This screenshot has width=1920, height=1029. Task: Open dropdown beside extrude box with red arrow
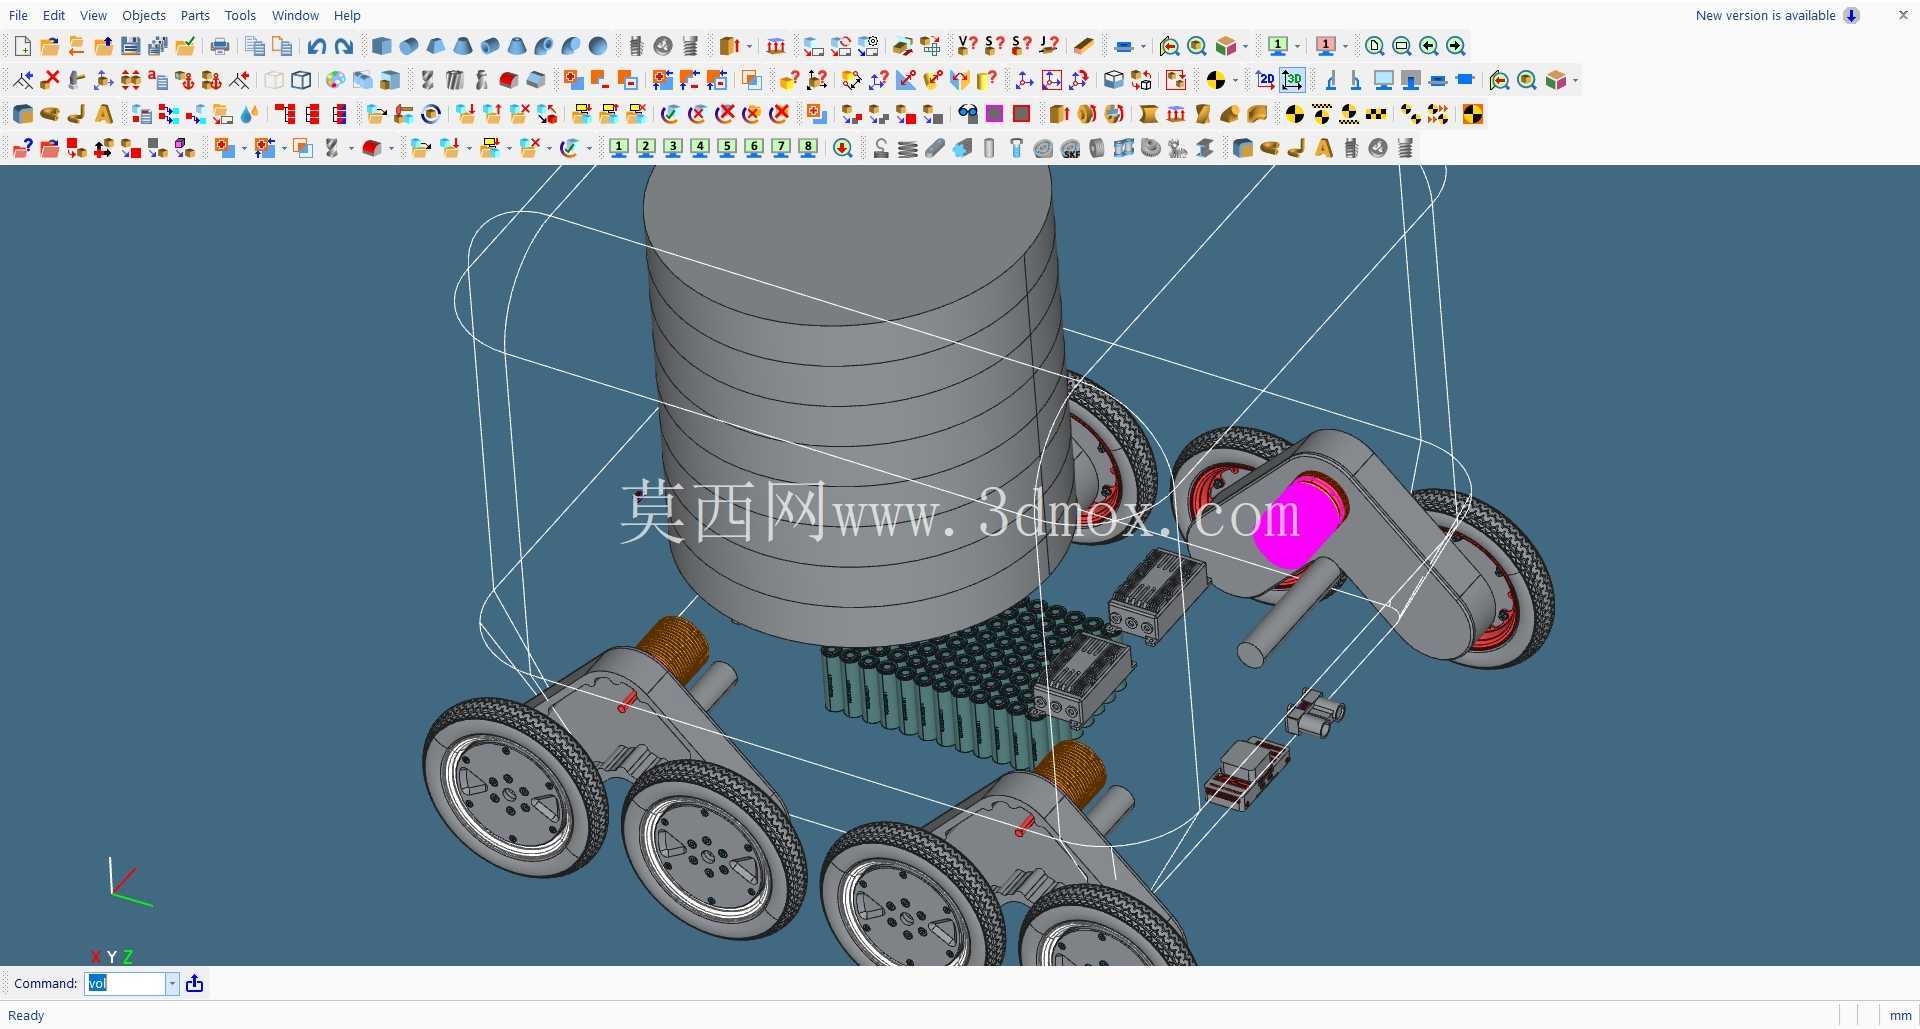pos(749,46)
